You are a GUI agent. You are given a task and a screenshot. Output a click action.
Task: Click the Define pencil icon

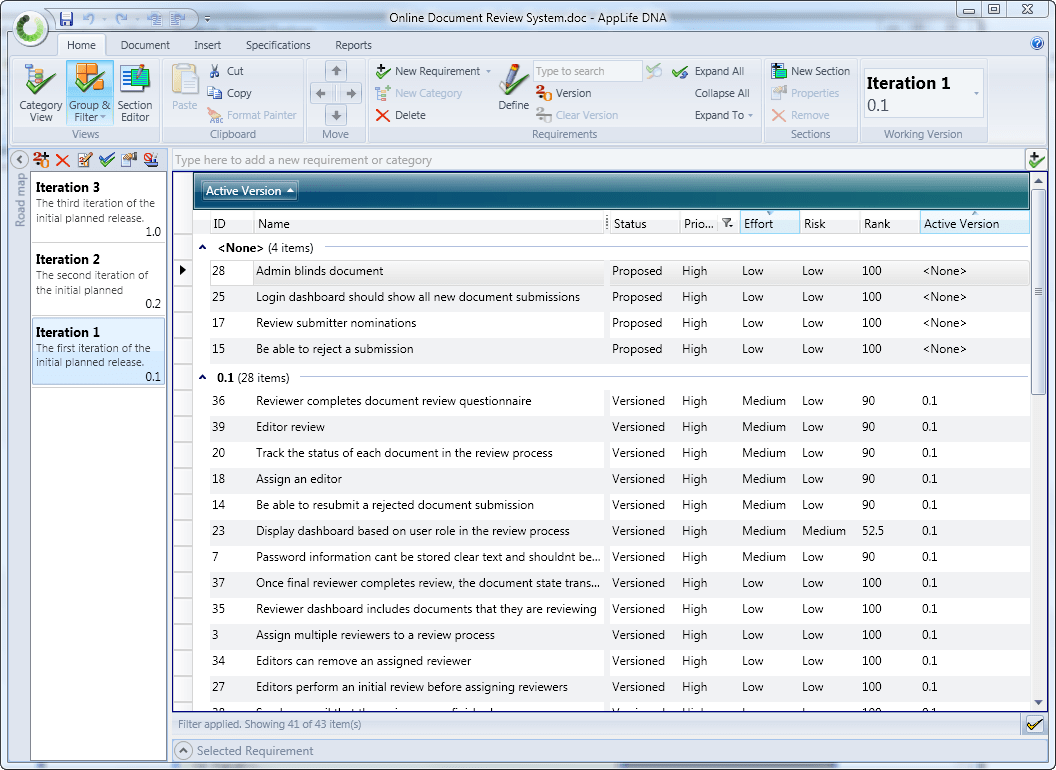click(x=514, y=80)
